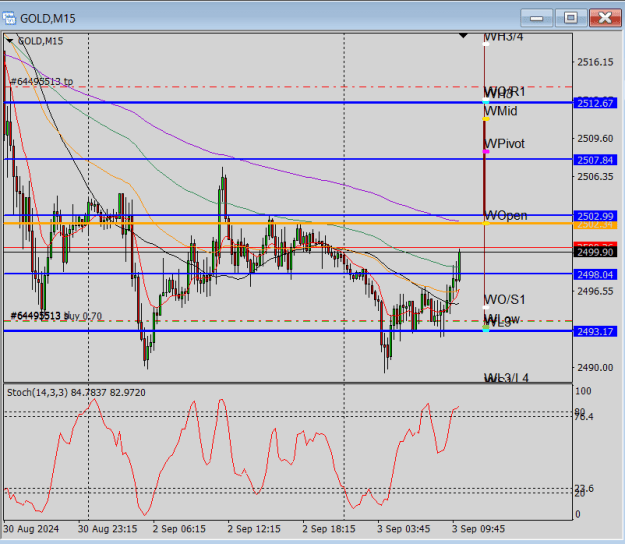This screenshot has height=544, width=625.
Task: Click the 2 Sep 18:15 time label
Action: coord(329,529)
